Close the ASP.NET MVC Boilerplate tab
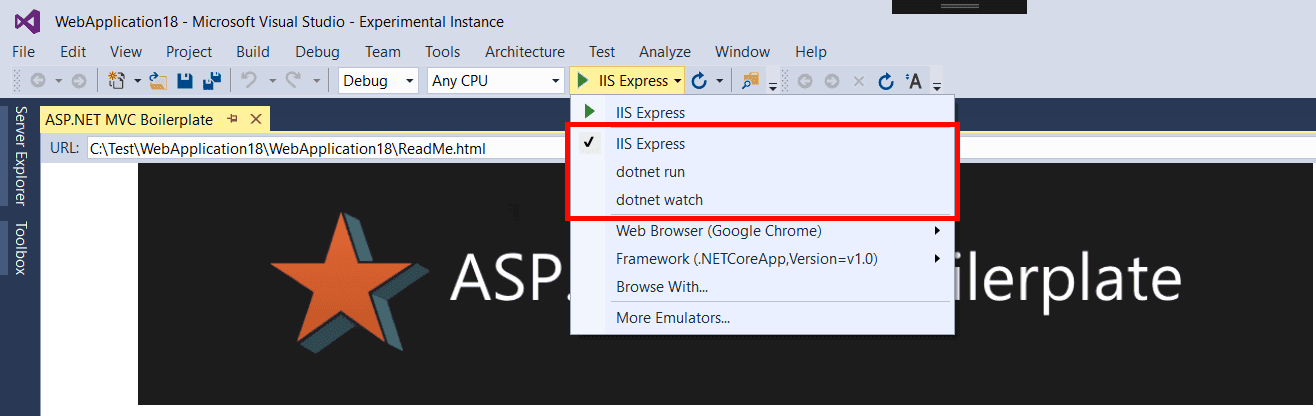This screenshot has height=416, width=1316. click(255, 119)
